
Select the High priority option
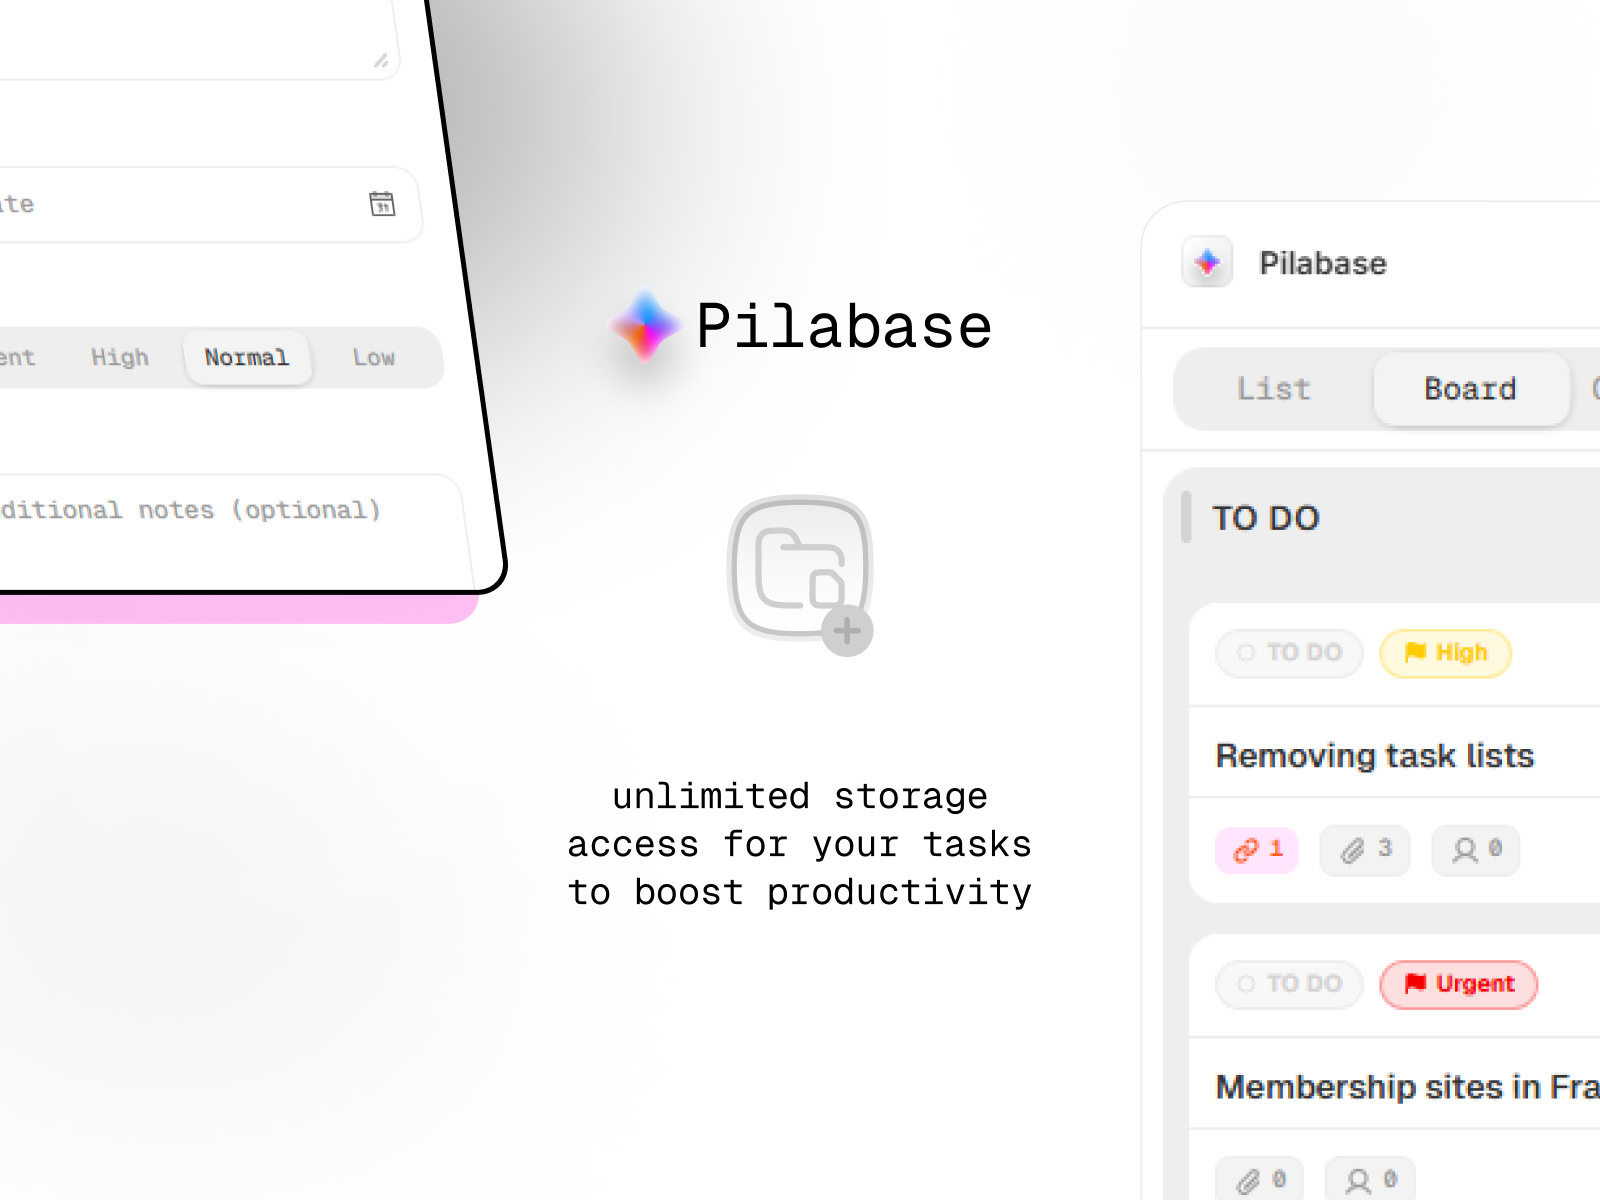120,358
